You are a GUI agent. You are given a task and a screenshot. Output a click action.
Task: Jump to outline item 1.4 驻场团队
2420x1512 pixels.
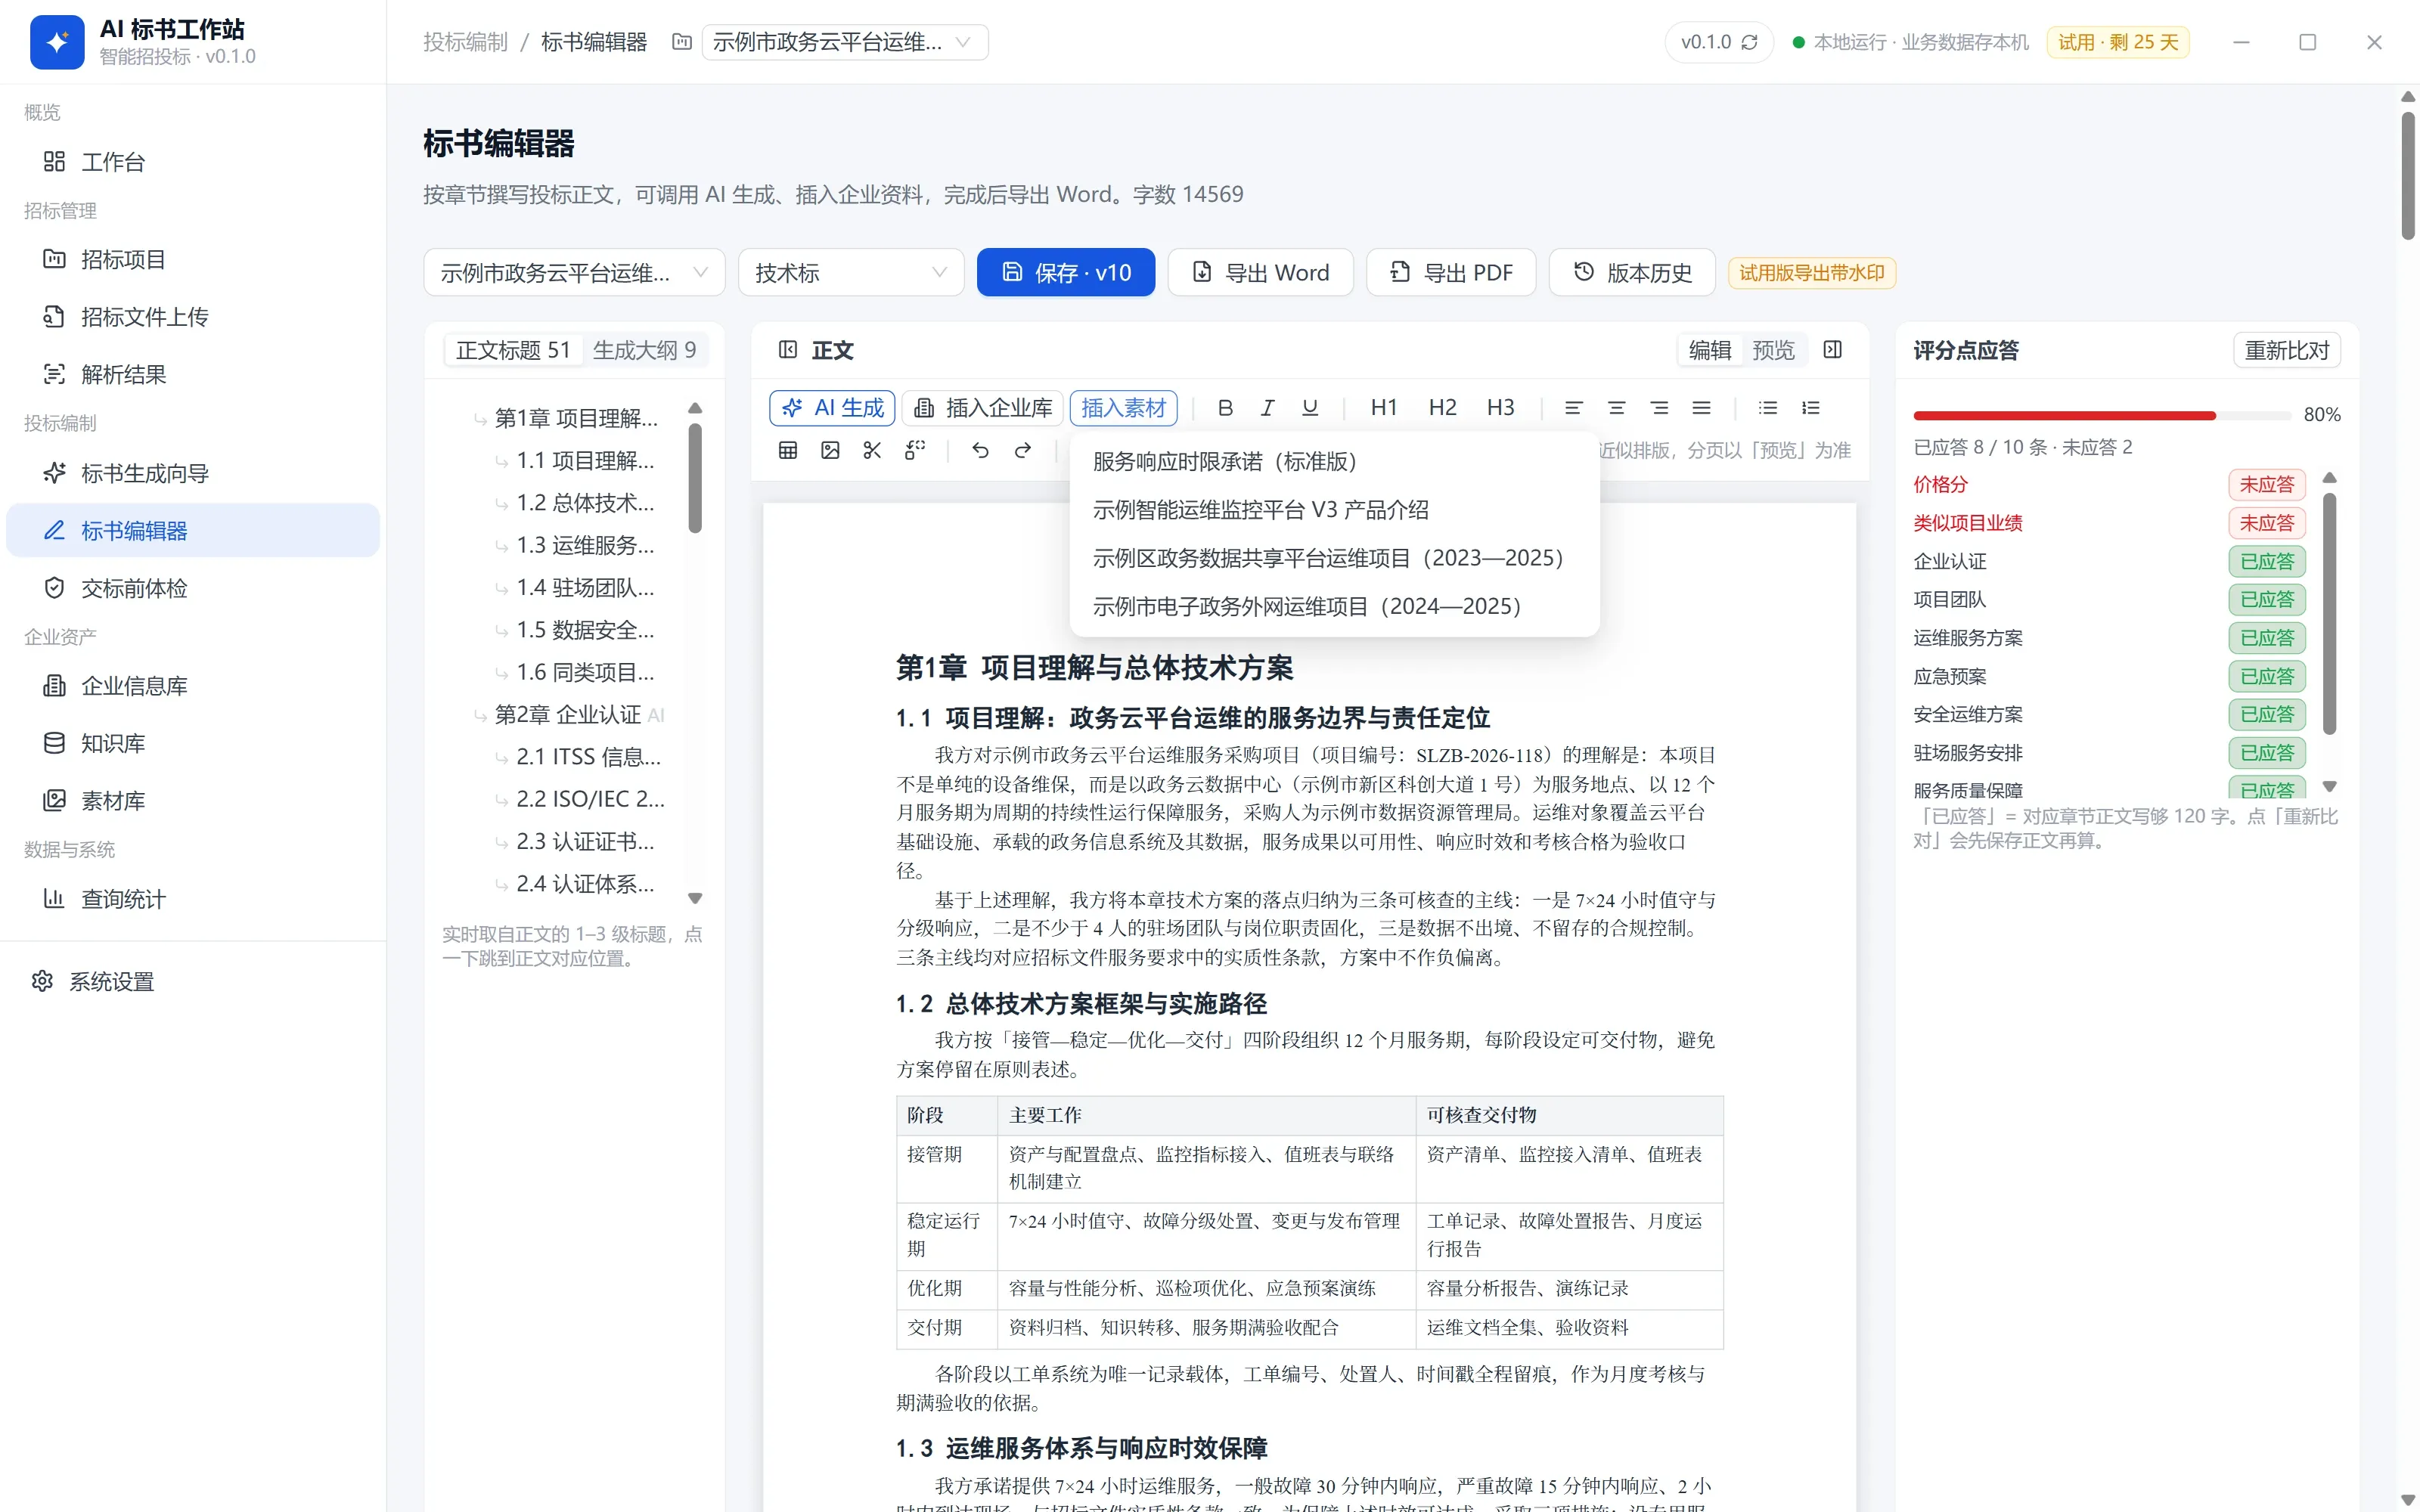(x=586, y=588)
